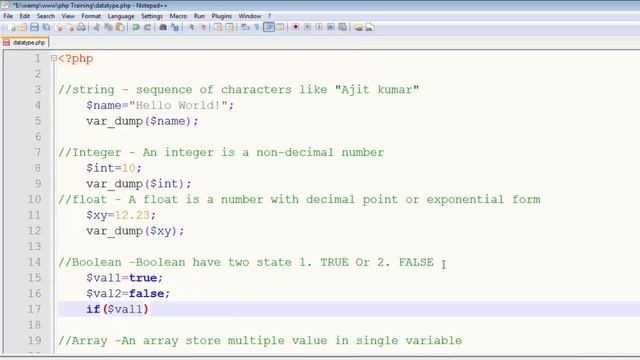Screen dimensions: 640x360
Task: Open the File menu
Action: coord(8,16)
